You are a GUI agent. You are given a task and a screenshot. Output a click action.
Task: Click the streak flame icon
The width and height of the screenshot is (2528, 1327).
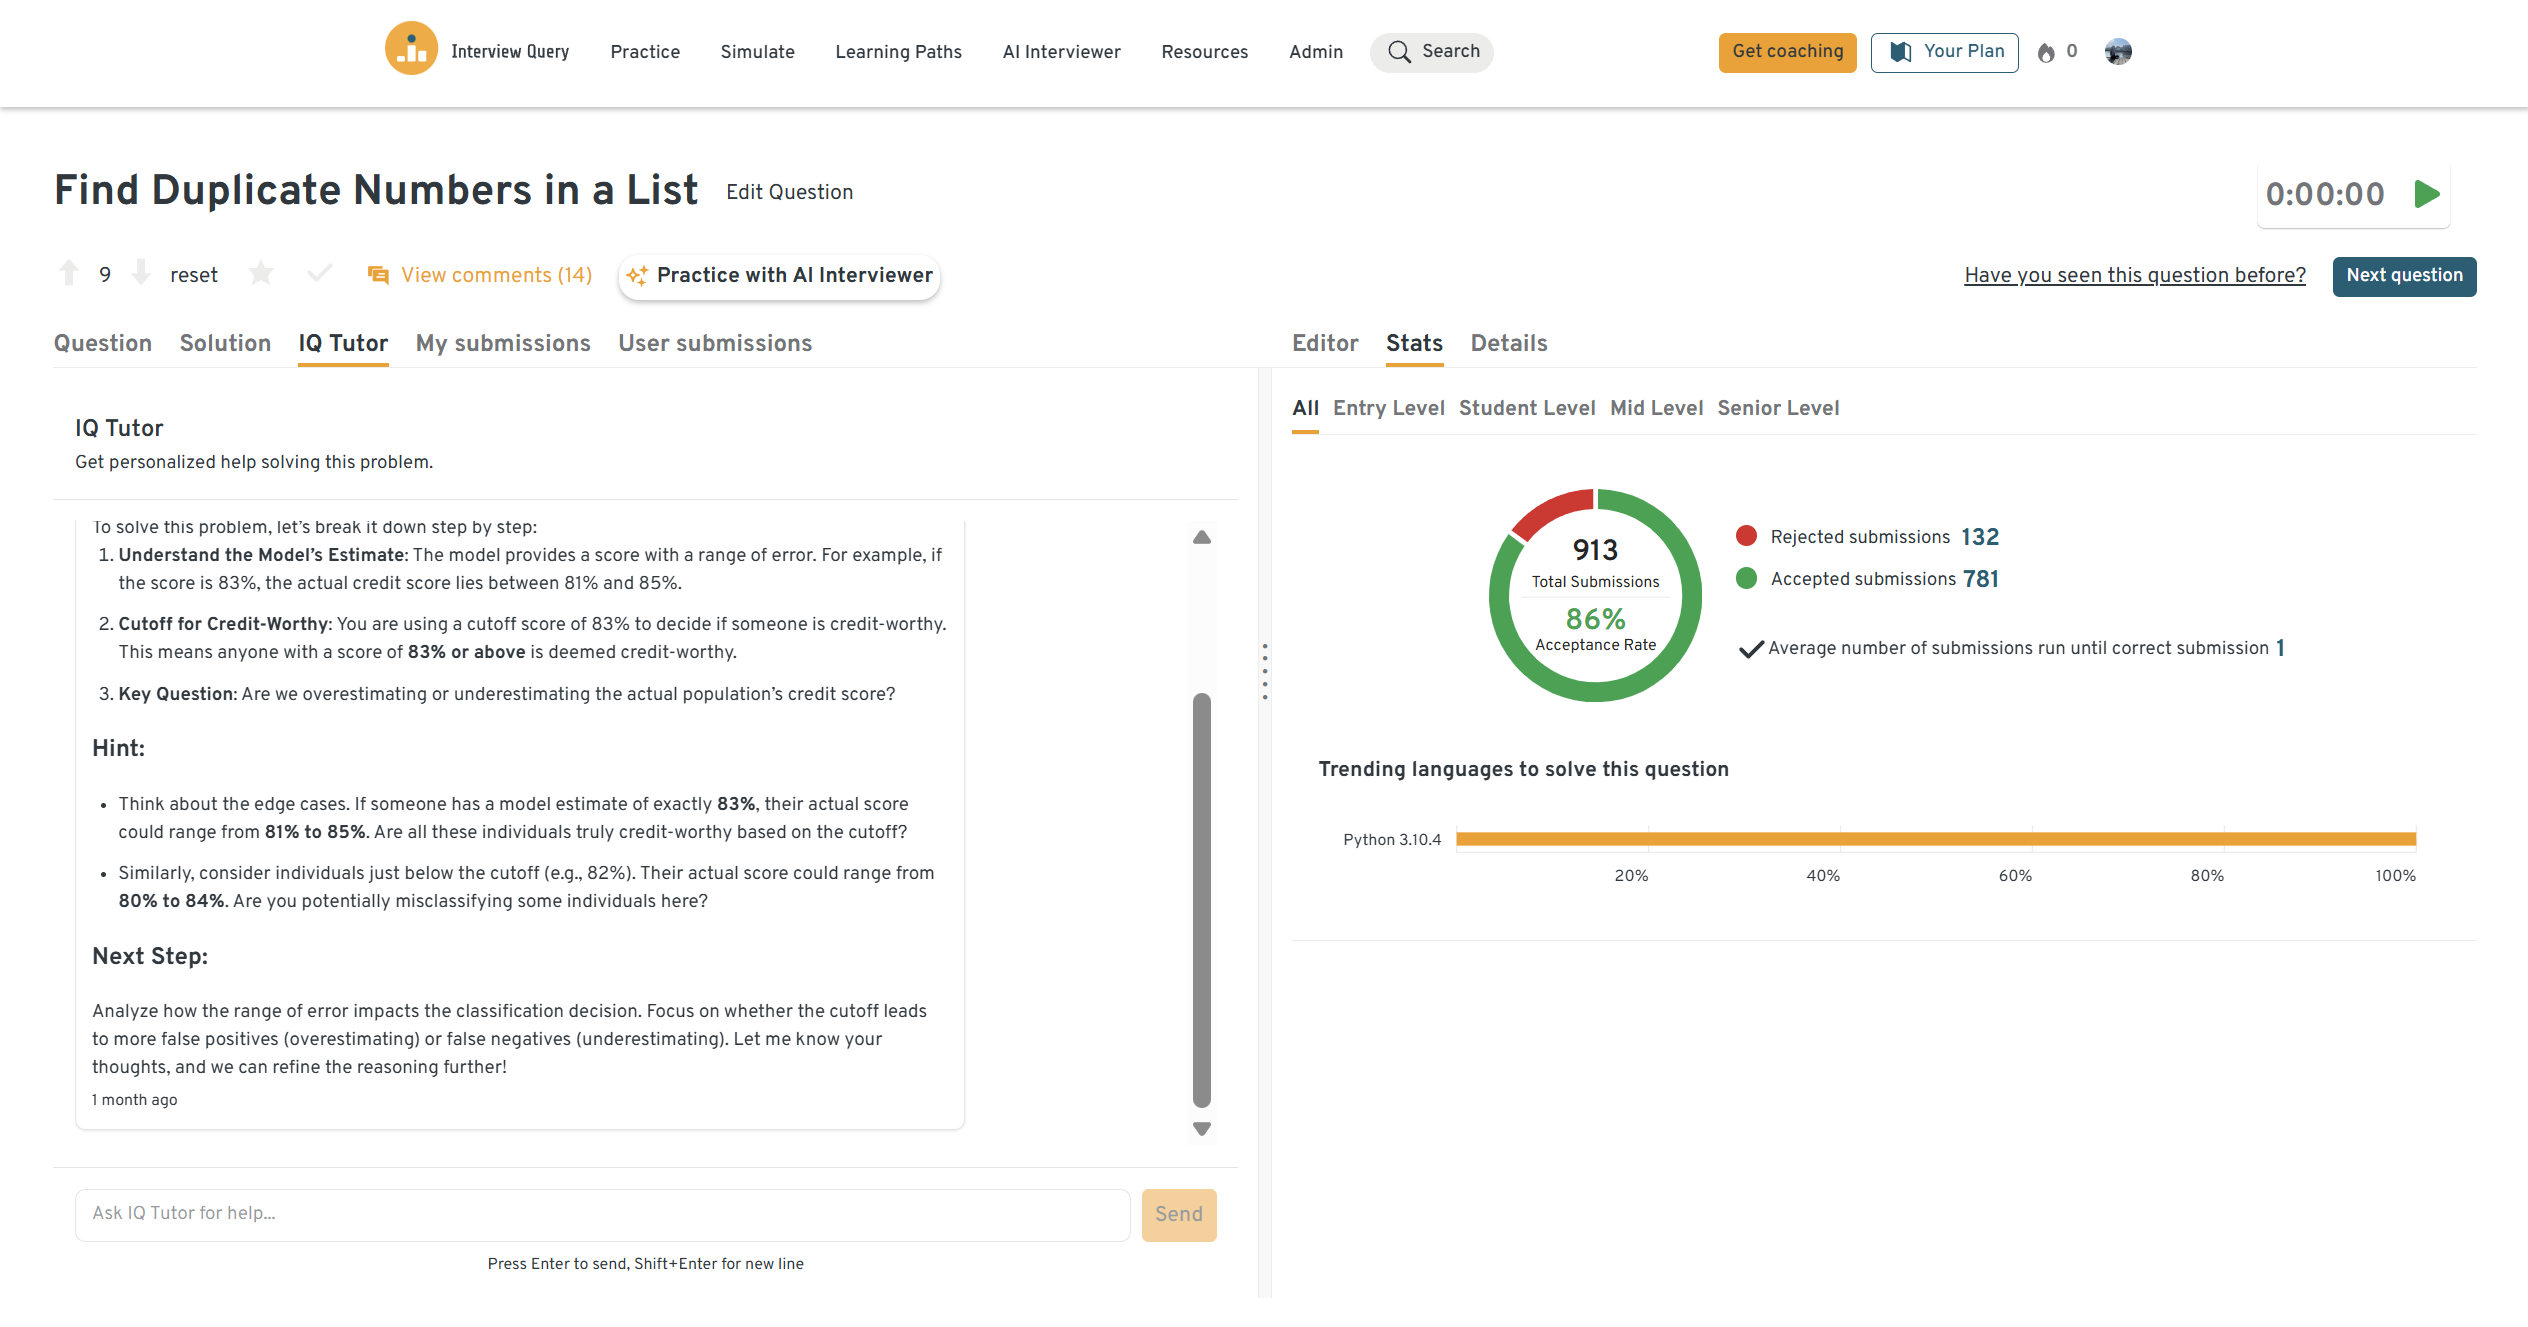point(2046,52)
